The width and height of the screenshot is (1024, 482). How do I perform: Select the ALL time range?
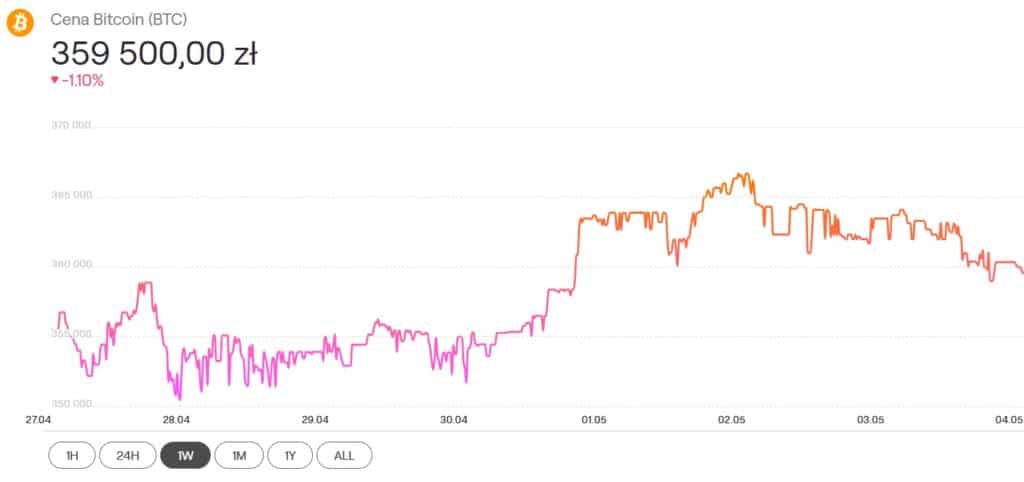(x=344, y=455)
